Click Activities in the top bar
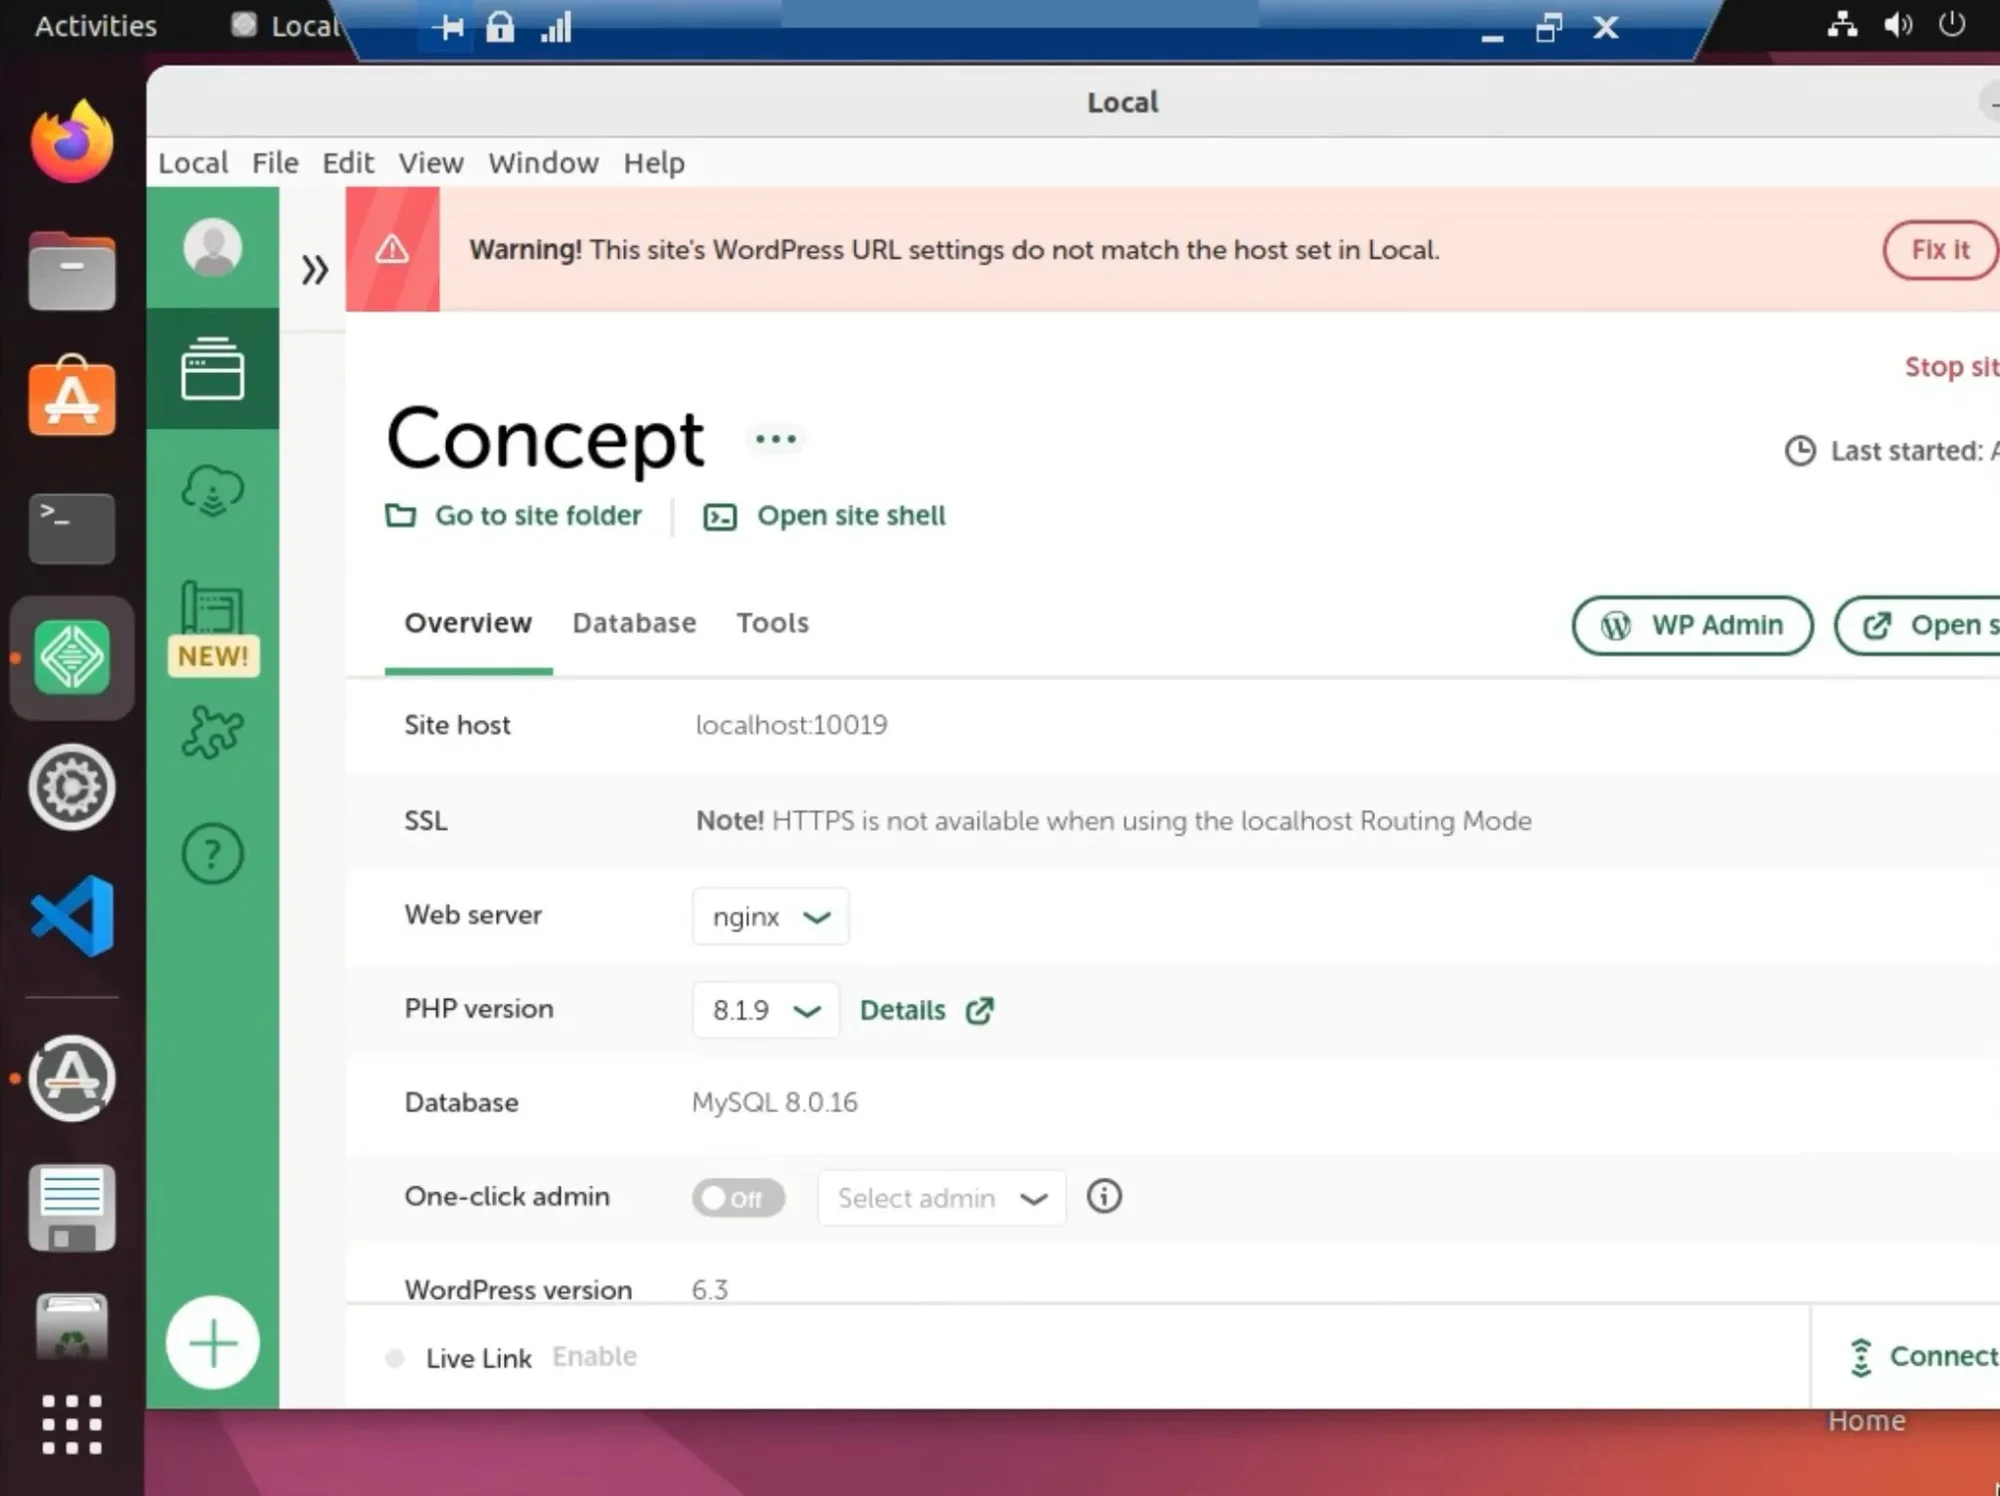The height and width of the screenshot is (1496, 2000). click(x=96, y=25)
